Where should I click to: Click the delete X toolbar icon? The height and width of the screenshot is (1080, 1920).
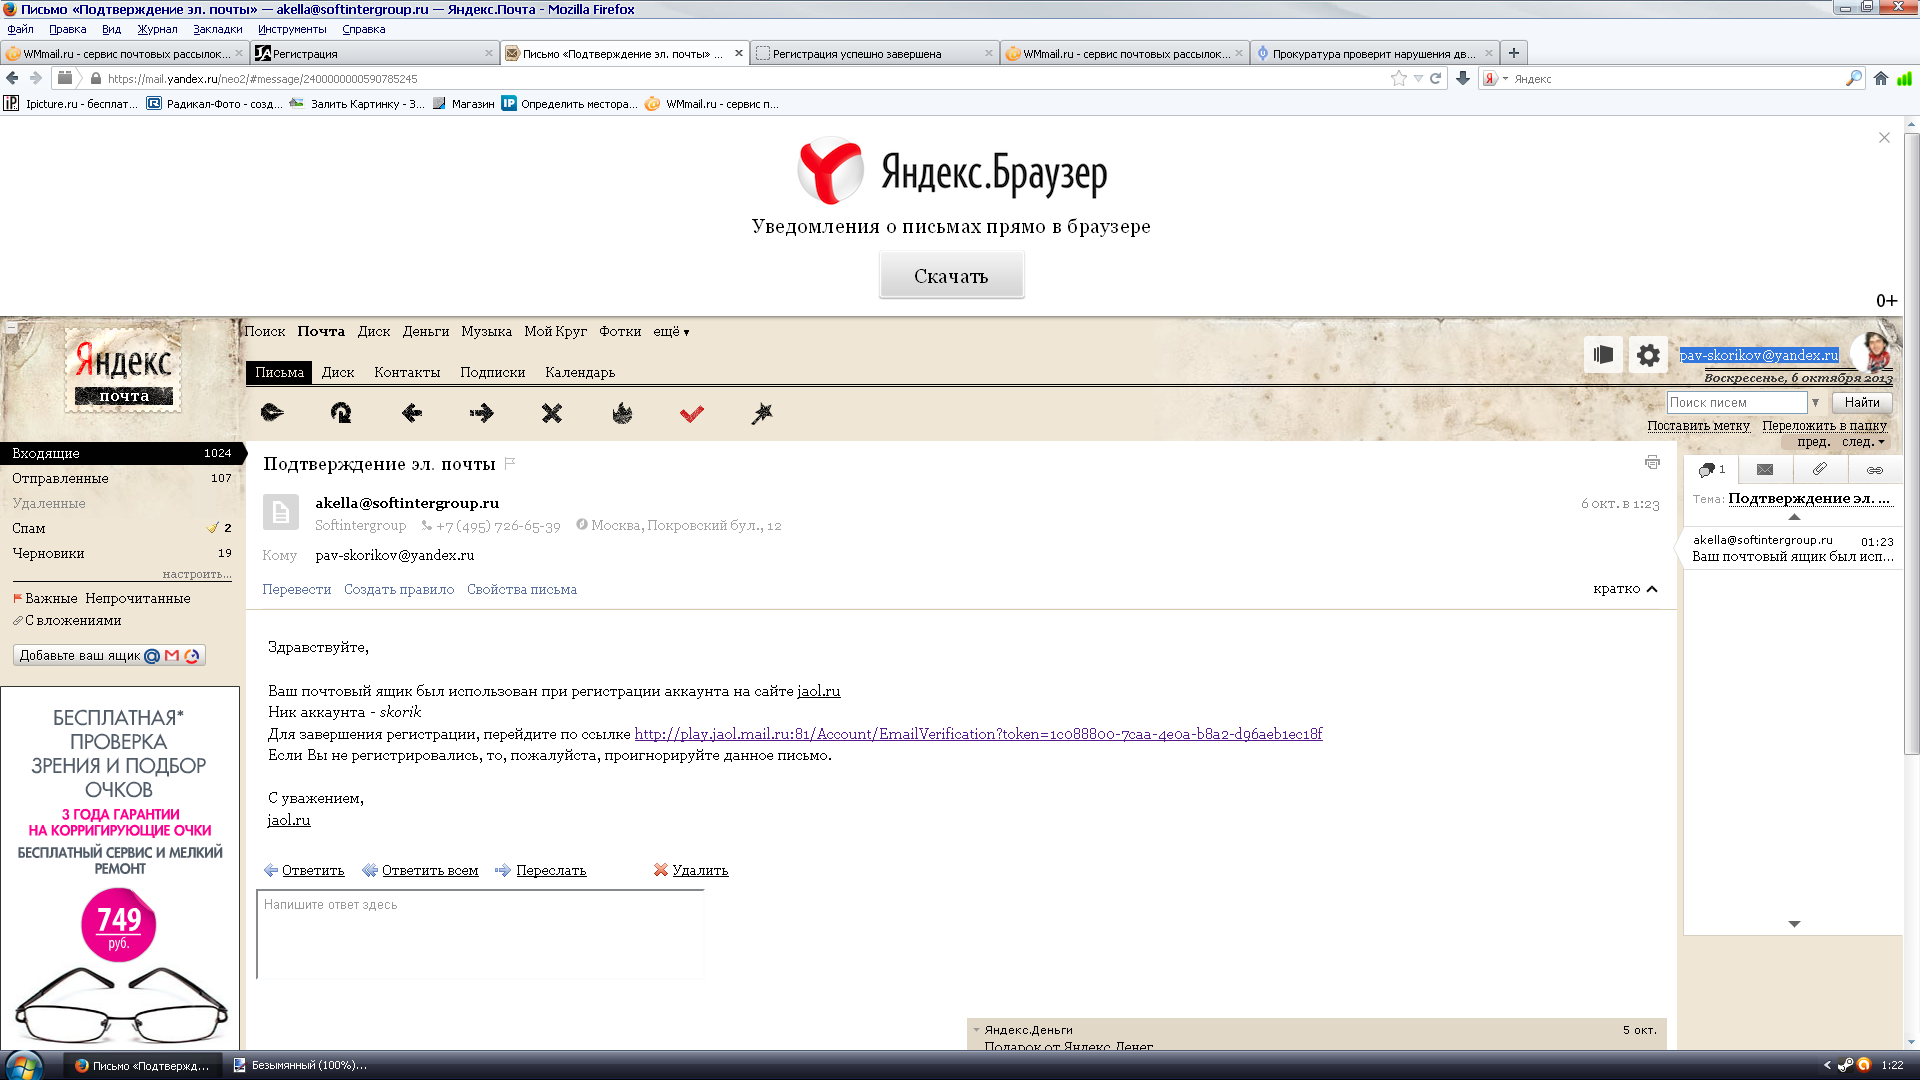tap(552, 412)
